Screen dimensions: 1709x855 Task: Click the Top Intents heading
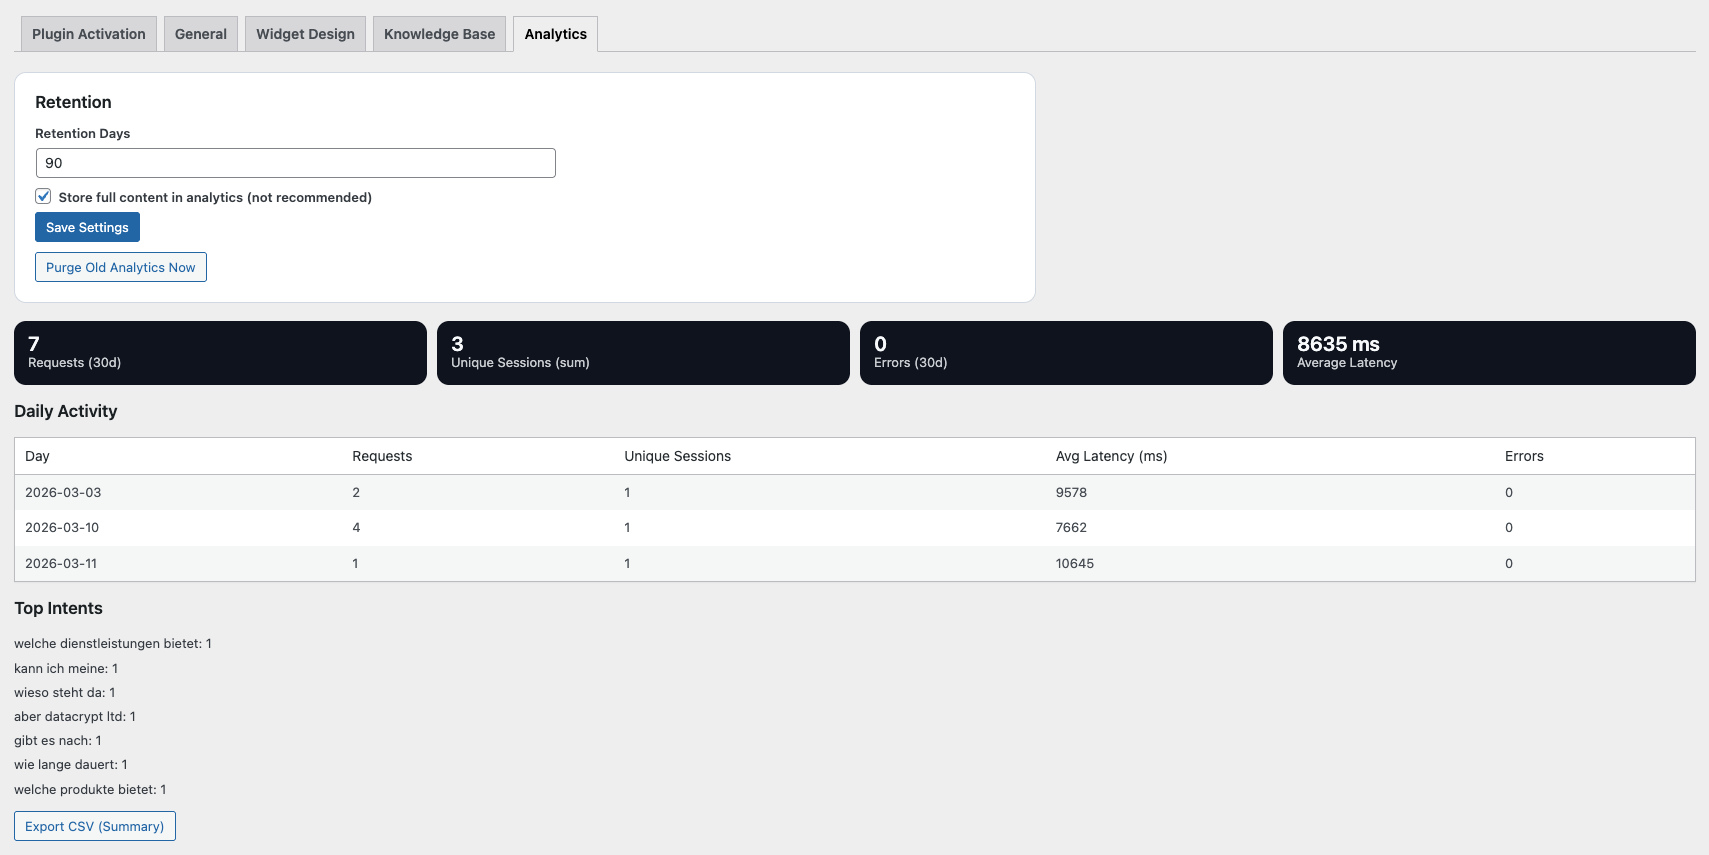[x=58, y=608]
